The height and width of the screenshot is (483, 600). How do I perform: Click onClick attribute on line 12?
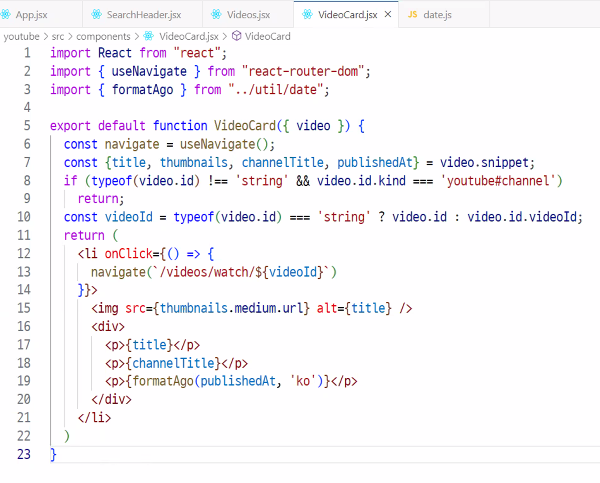pos(129,253)
